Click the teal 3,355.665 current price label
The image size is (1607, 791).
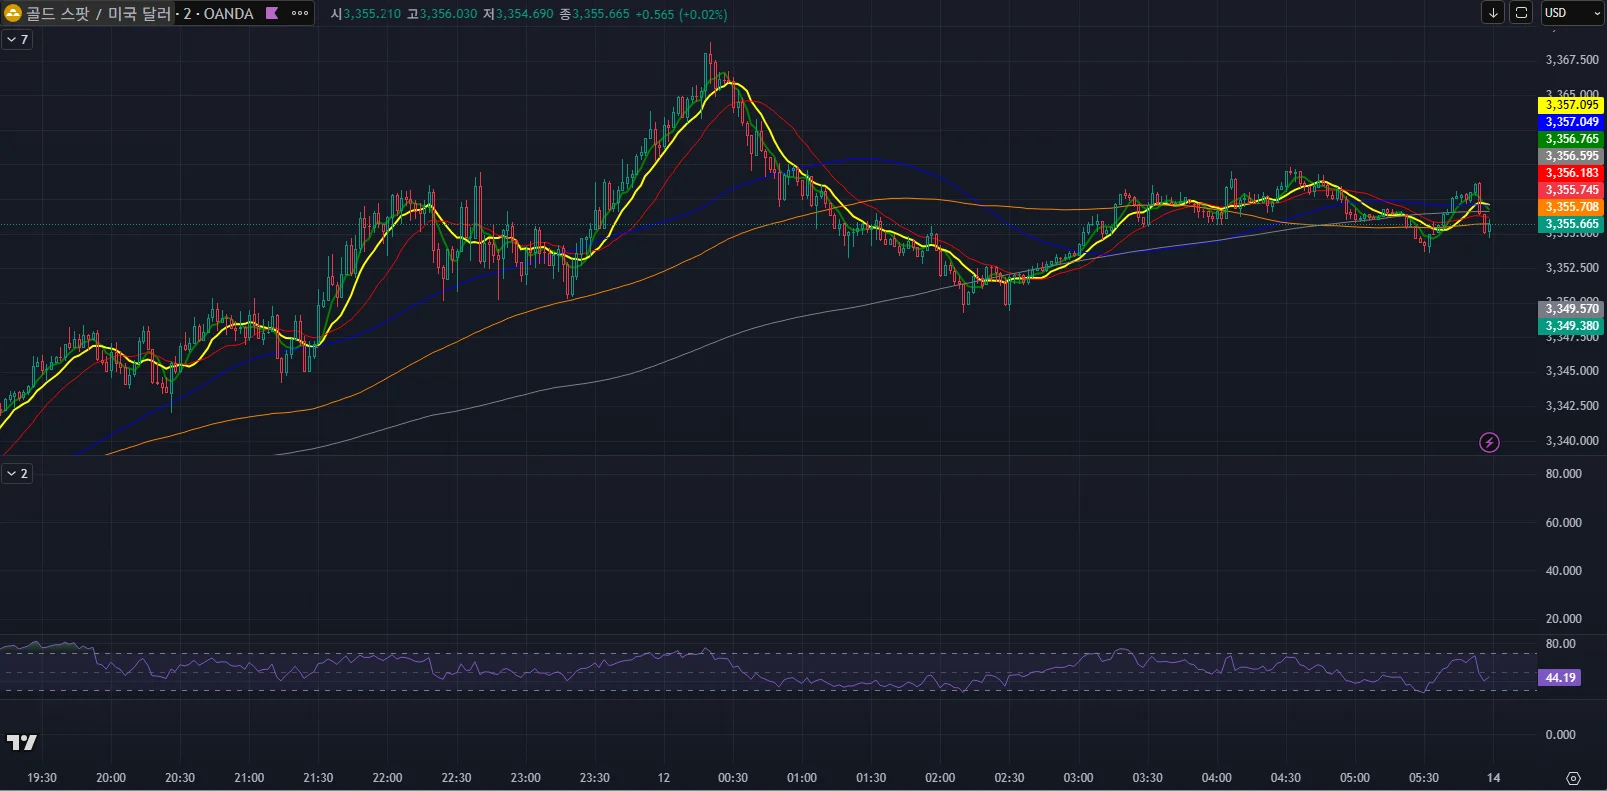tap(1570, 224)
